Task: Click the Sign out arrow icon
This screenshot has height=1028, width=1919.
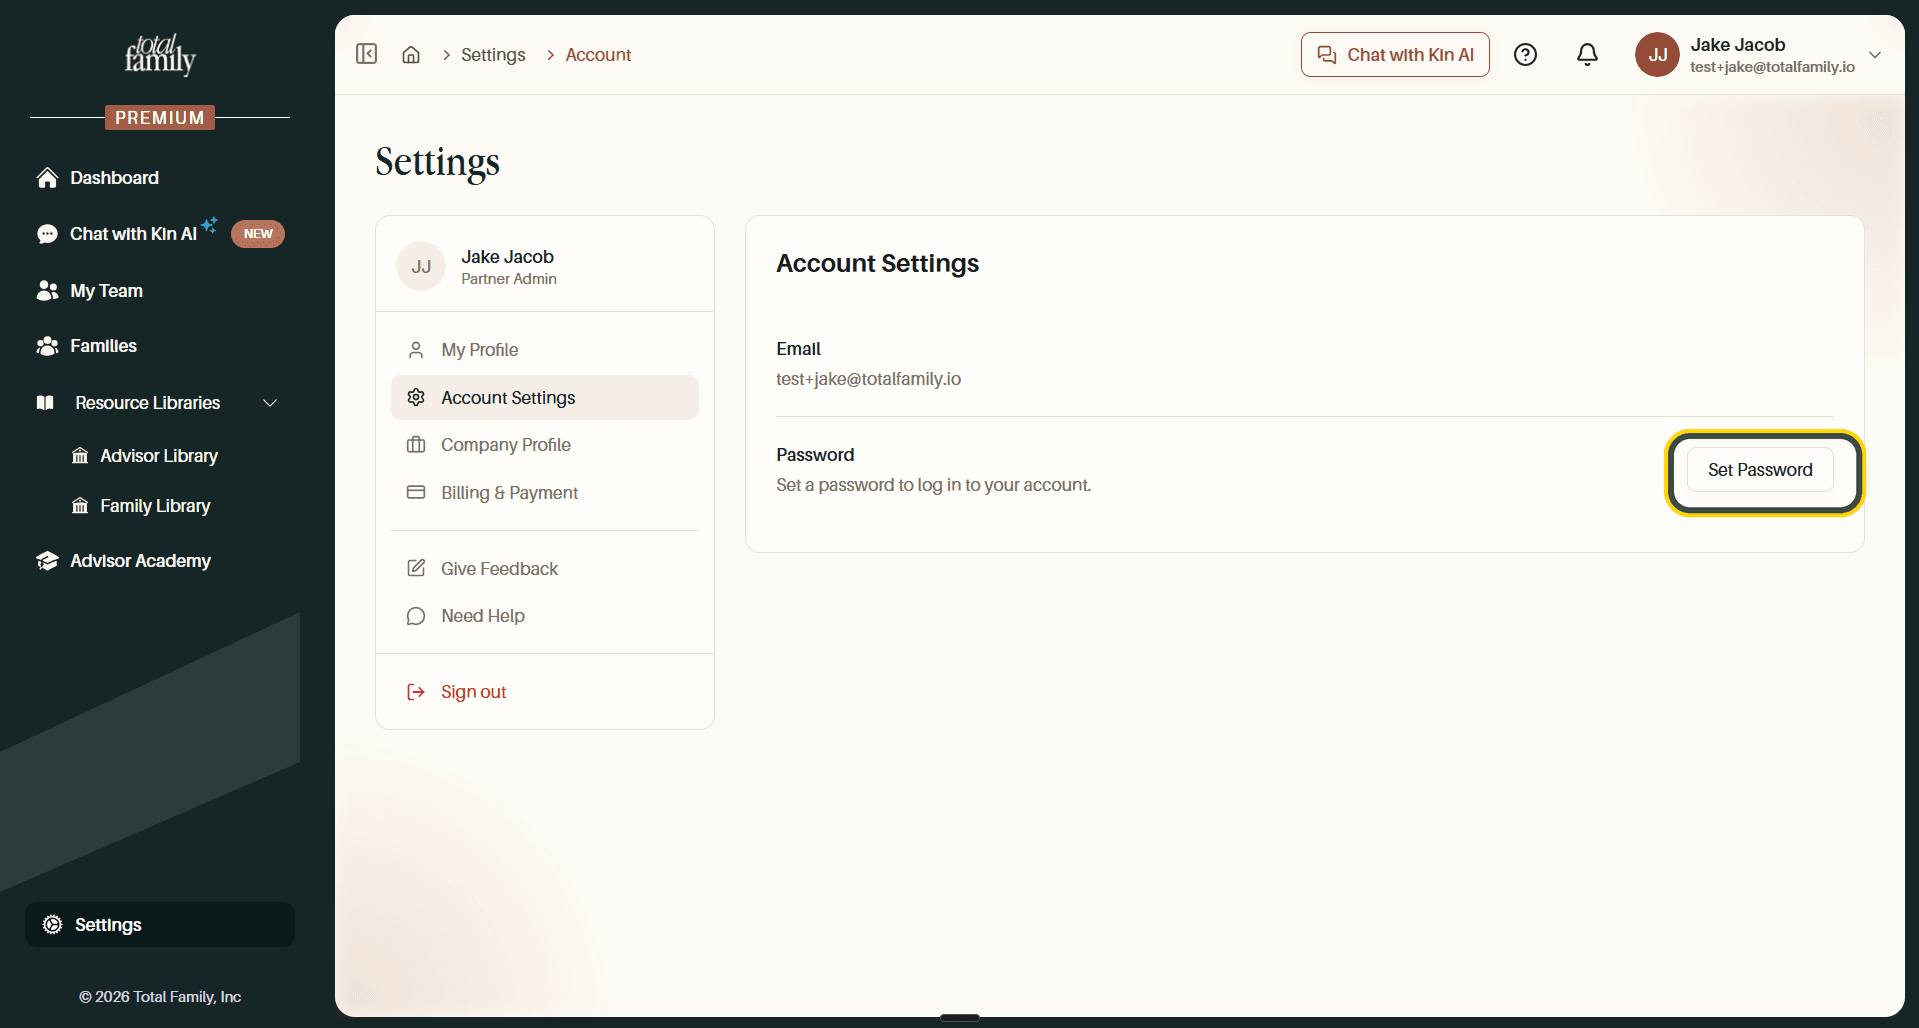Action: pos(416,692)
